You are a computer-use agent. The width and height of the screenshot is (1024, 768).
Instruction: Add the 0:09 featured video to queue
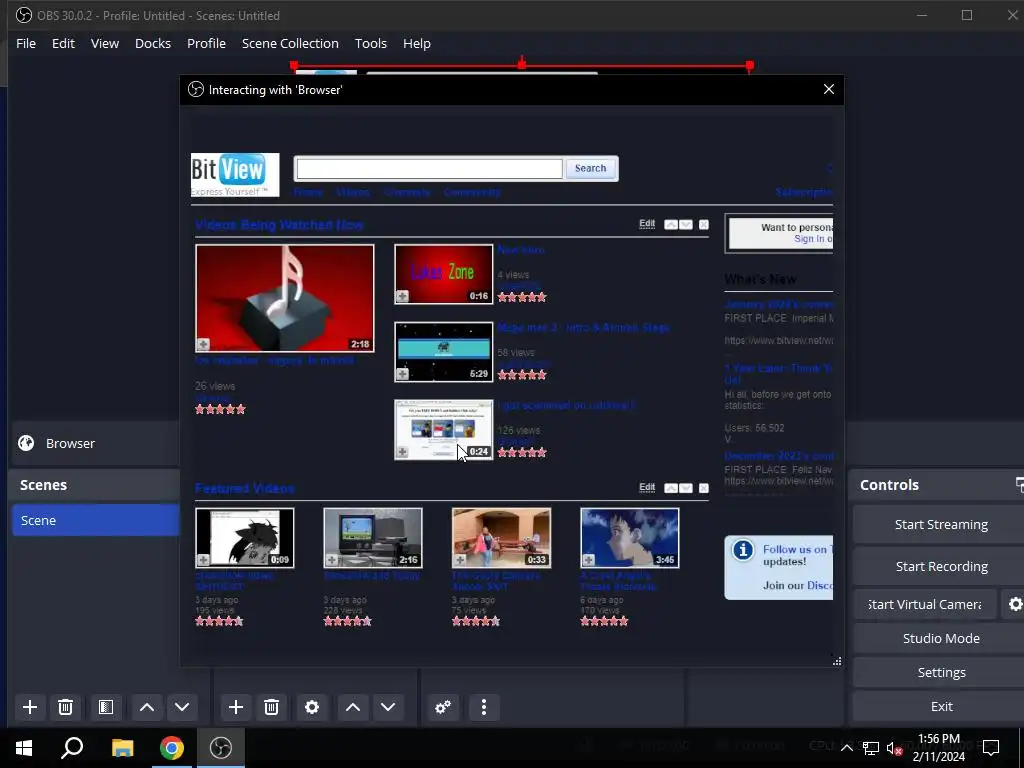(203, 560)
